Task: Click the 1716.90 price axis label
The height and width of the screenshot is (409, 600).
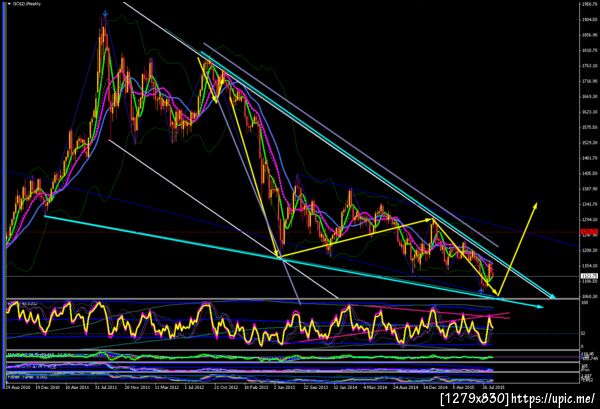Action: click(x=590, y=81)
